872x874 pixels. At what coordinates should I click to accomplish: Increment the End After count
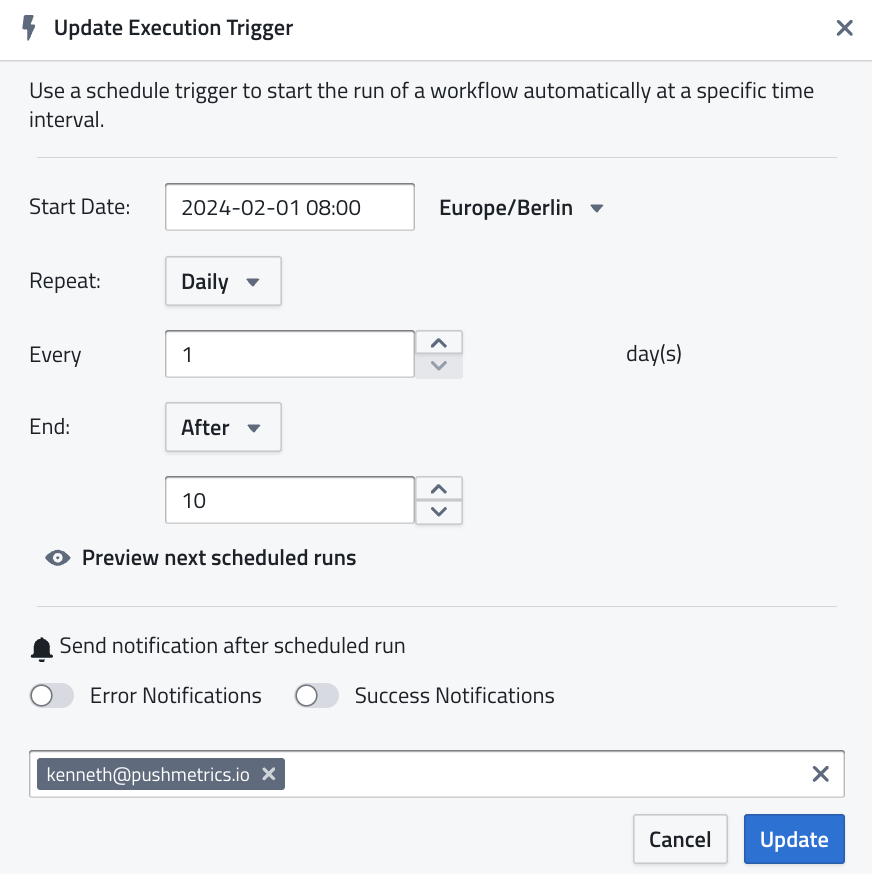[438, 489]
